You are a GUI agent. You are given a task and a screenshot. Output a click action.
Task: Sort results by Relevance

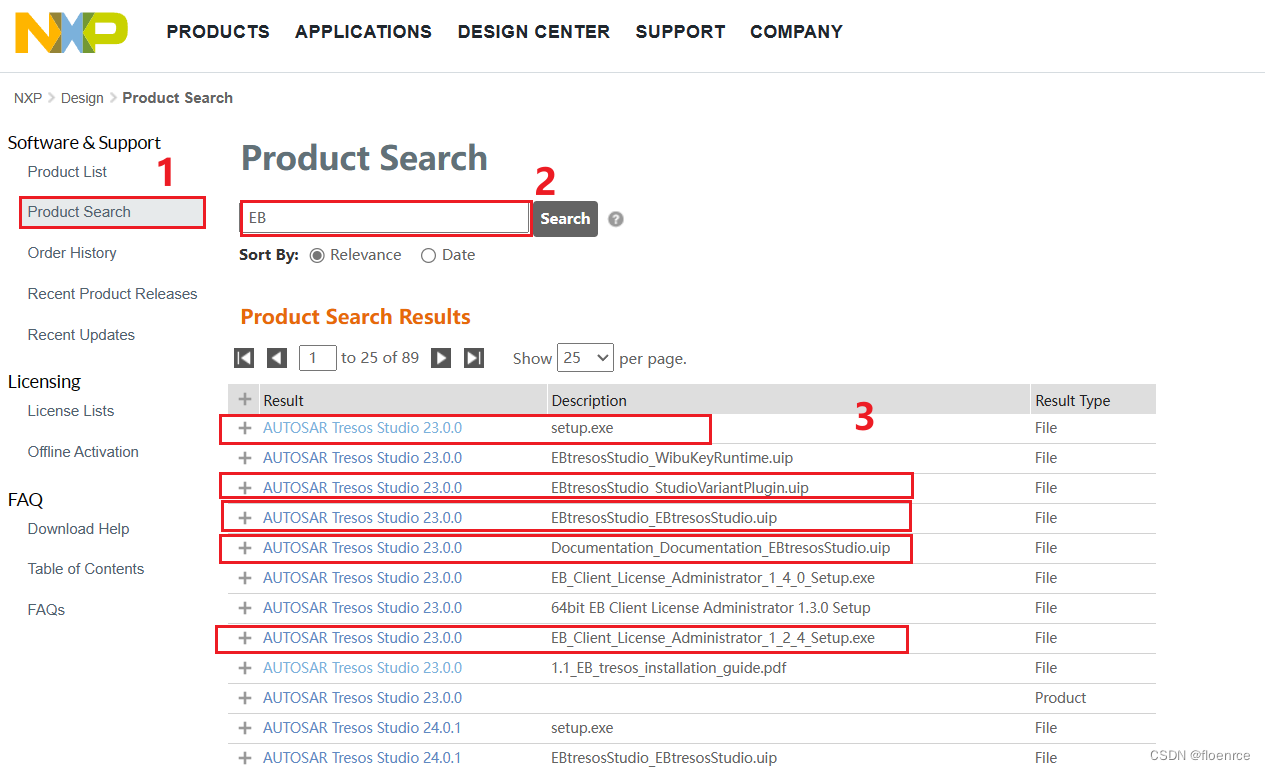pos(317,255)
